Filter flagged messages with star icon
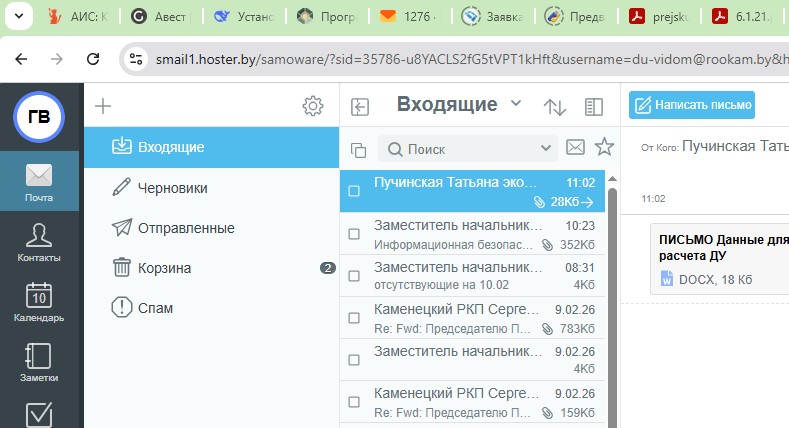Viewport: 789px width, 428px height. 604,148
